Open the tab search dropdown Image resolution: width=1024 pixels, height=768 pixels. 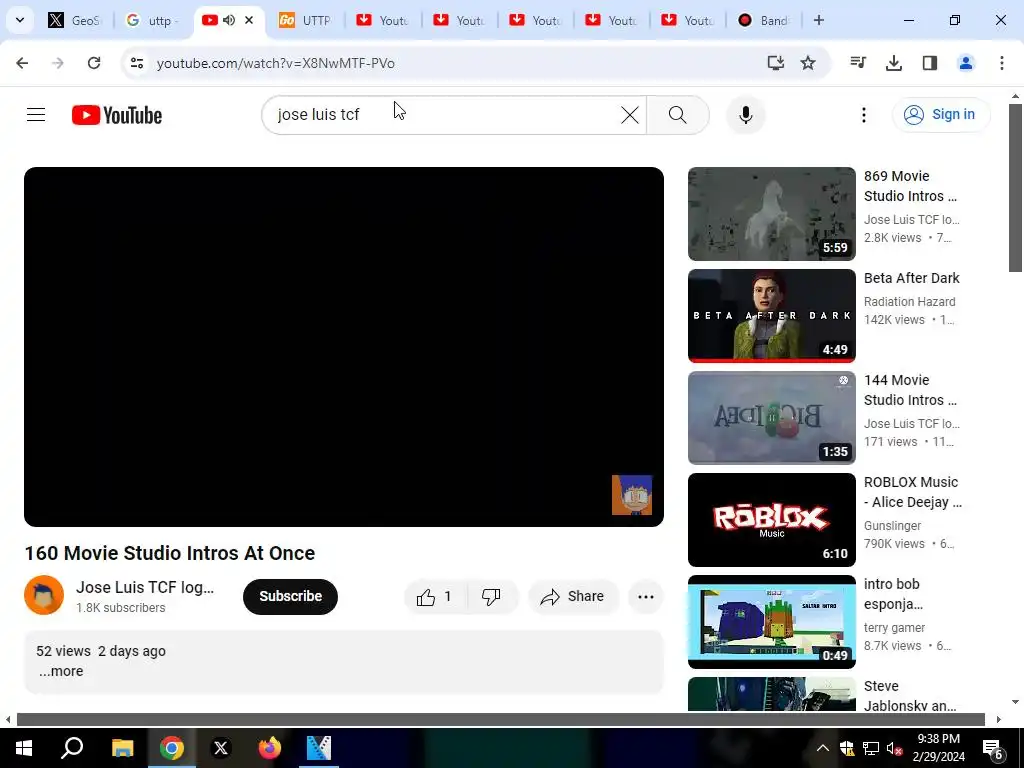tap(20, 20)
